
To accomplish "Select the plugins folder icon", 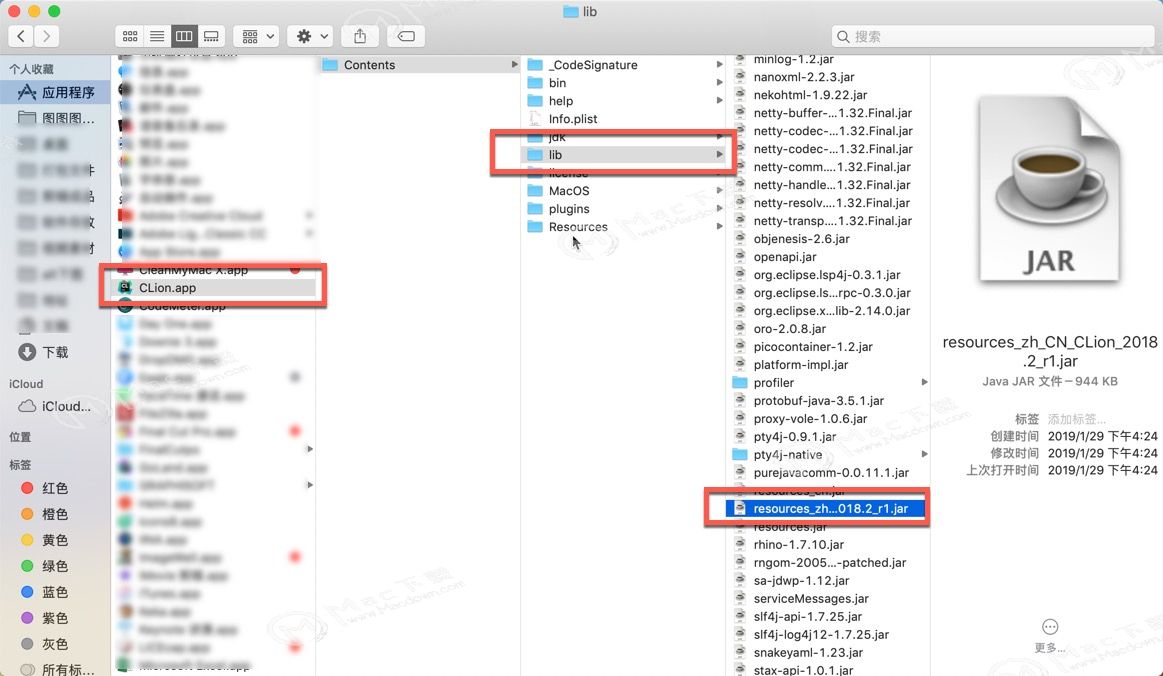I will 535,209.
